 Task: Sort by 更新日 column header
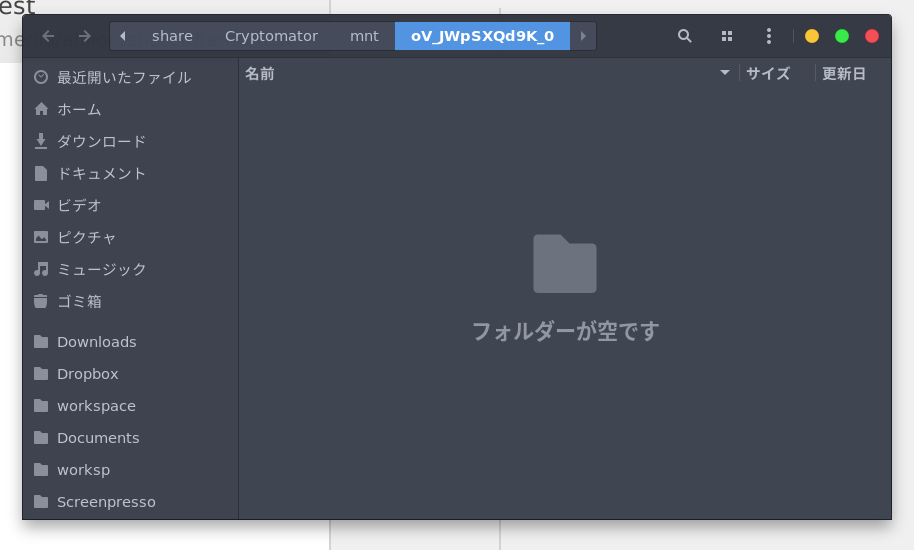[843, 73]
